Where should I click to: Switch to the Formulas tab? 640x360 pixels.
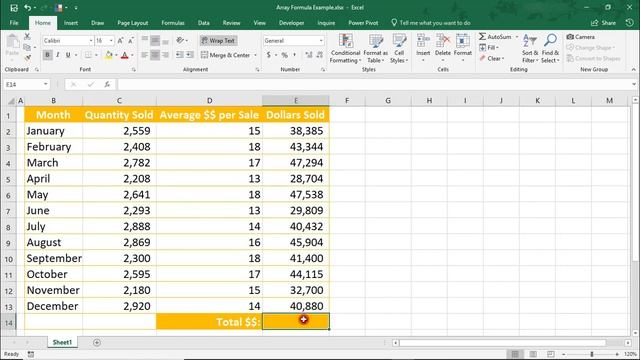click(x=173, y=23)
